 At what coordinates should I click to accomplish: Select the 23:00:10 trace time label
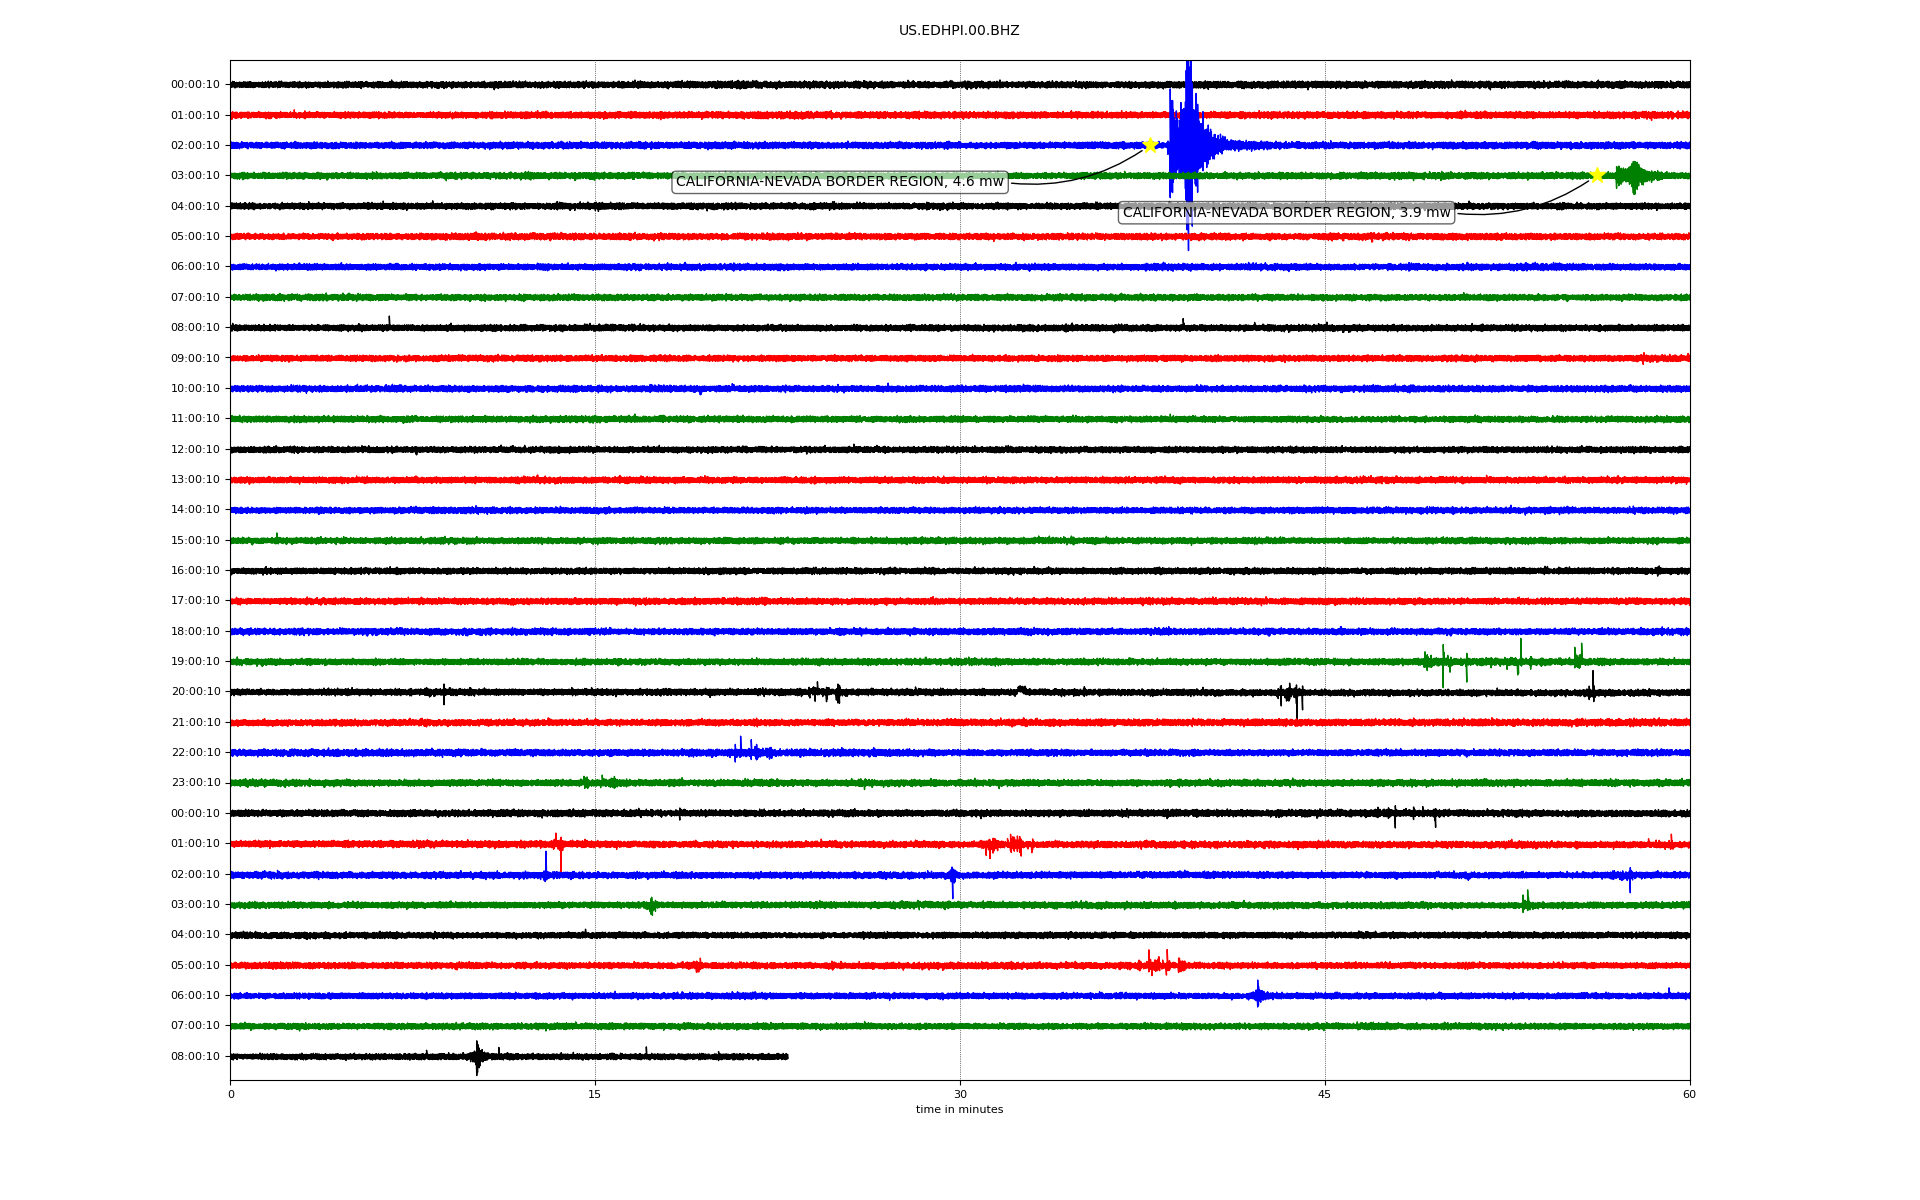tap(195, 783)
